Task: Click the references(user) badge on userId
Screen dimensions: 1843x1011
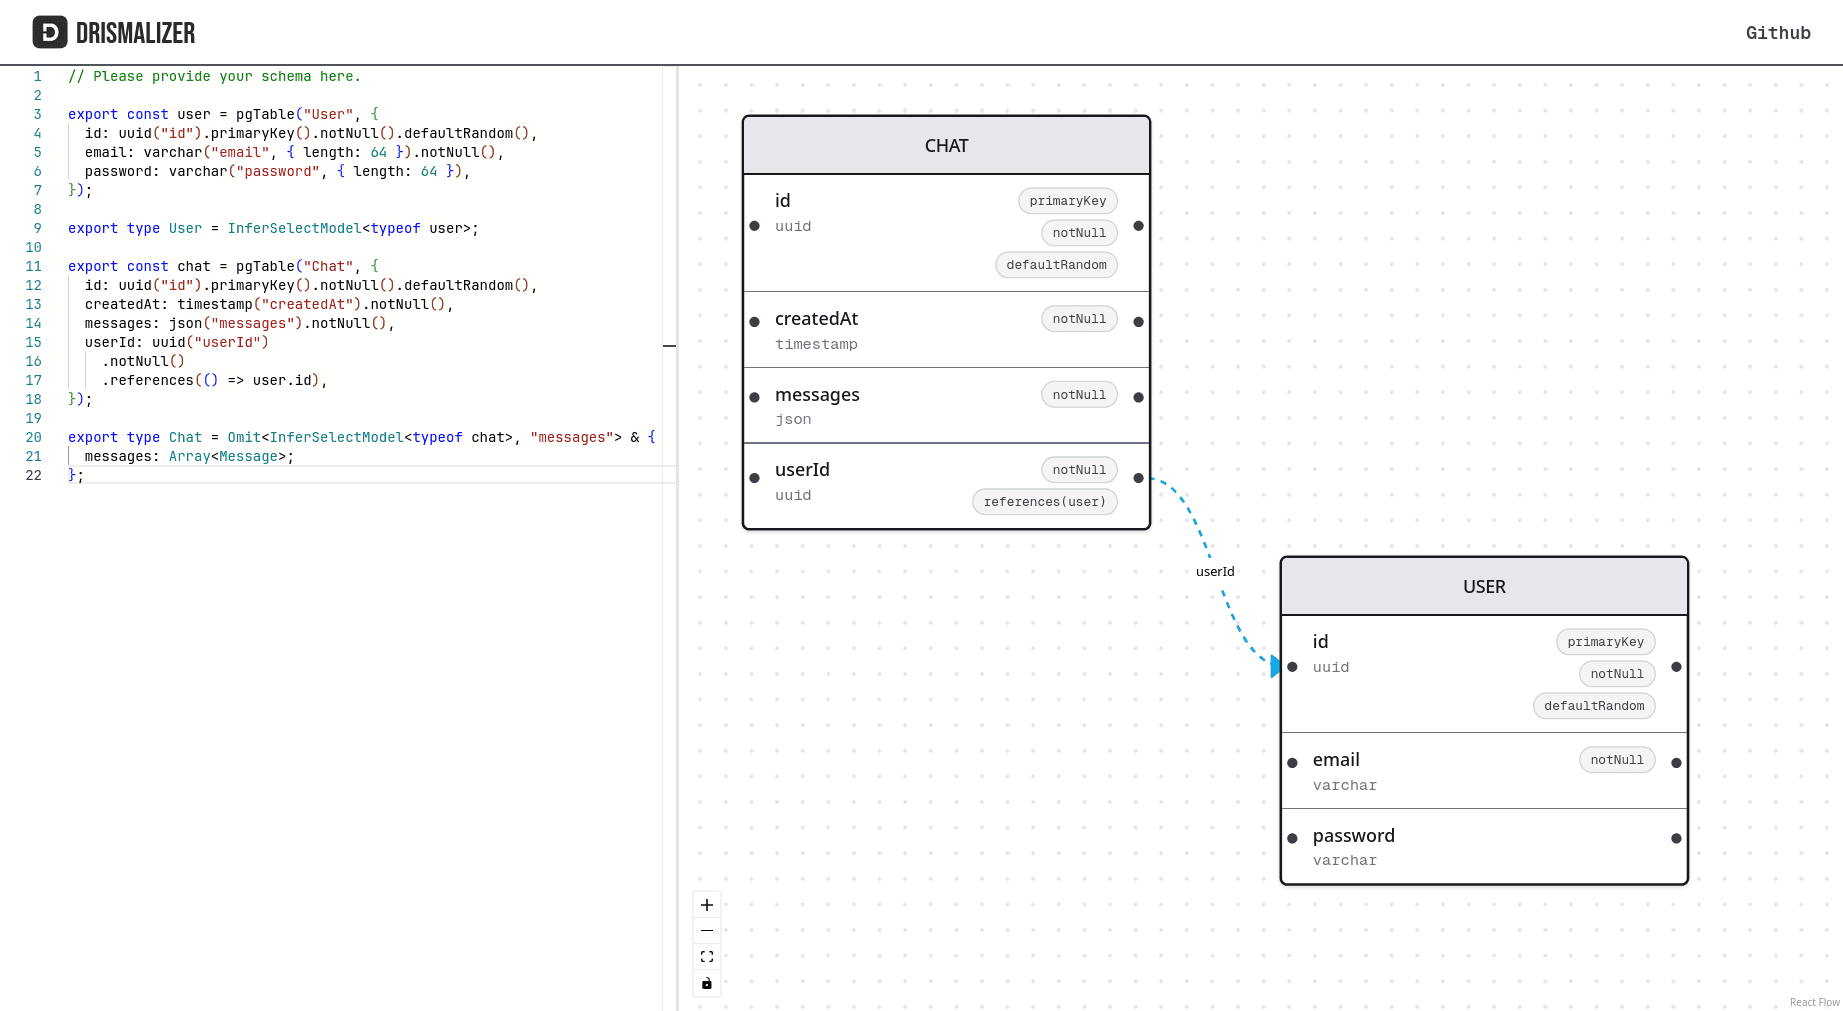Action: [1044, 501]
